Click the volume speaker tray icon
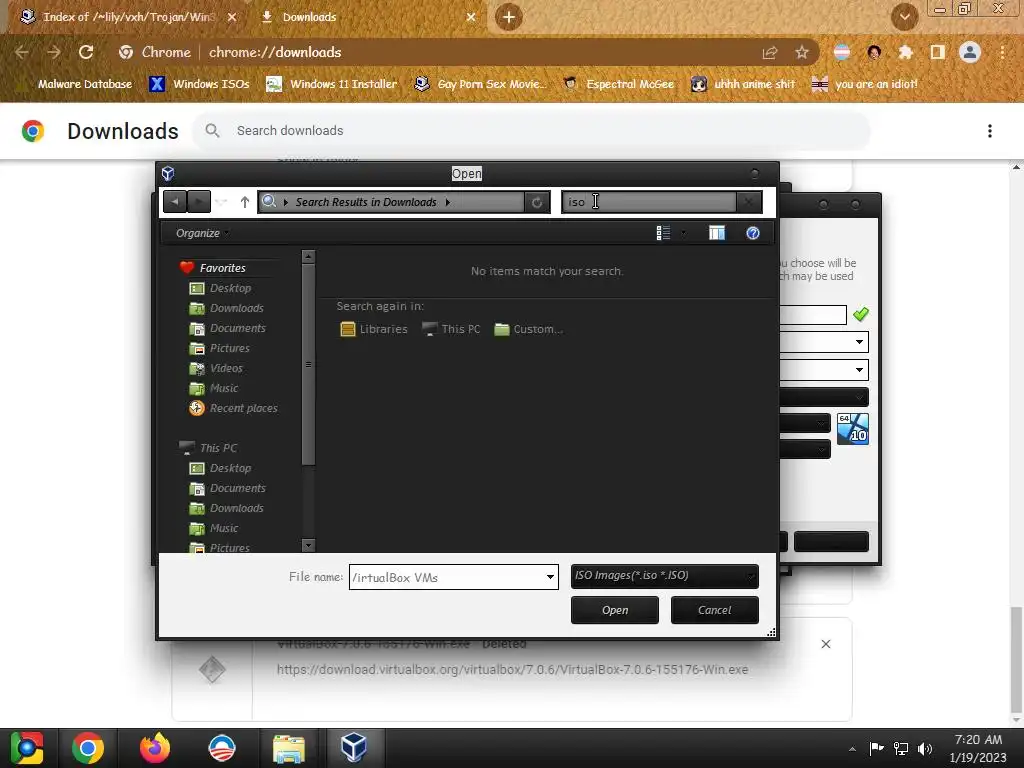This screenshot has width=1024, height=768. [925, 748]
